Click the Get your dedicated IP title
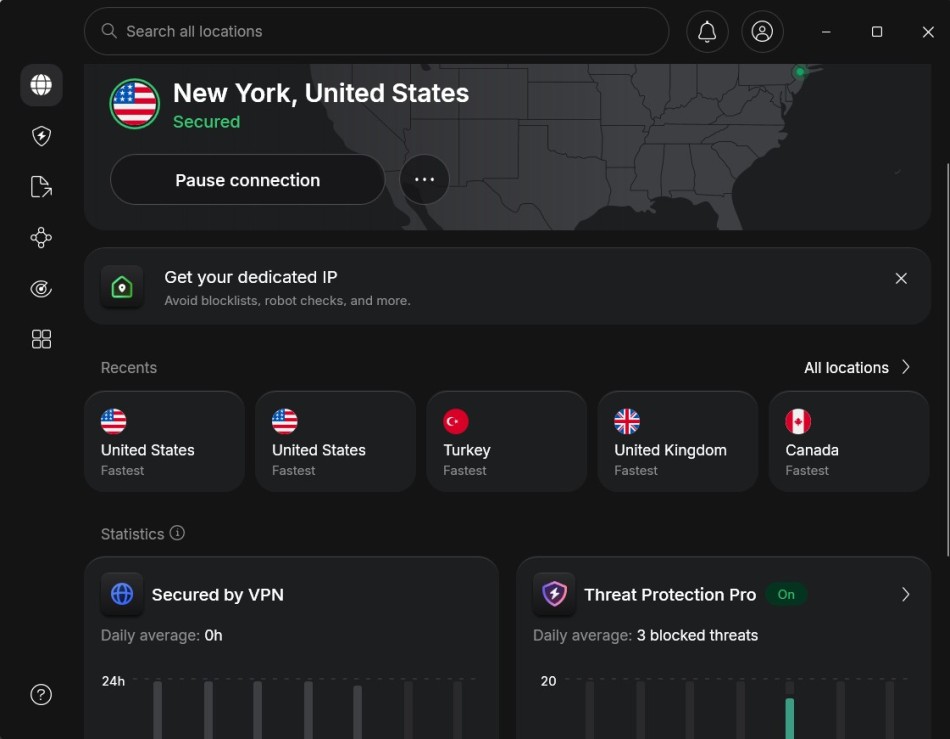The height and width of the screenshot is (739, 950). (x=251, y=277)
